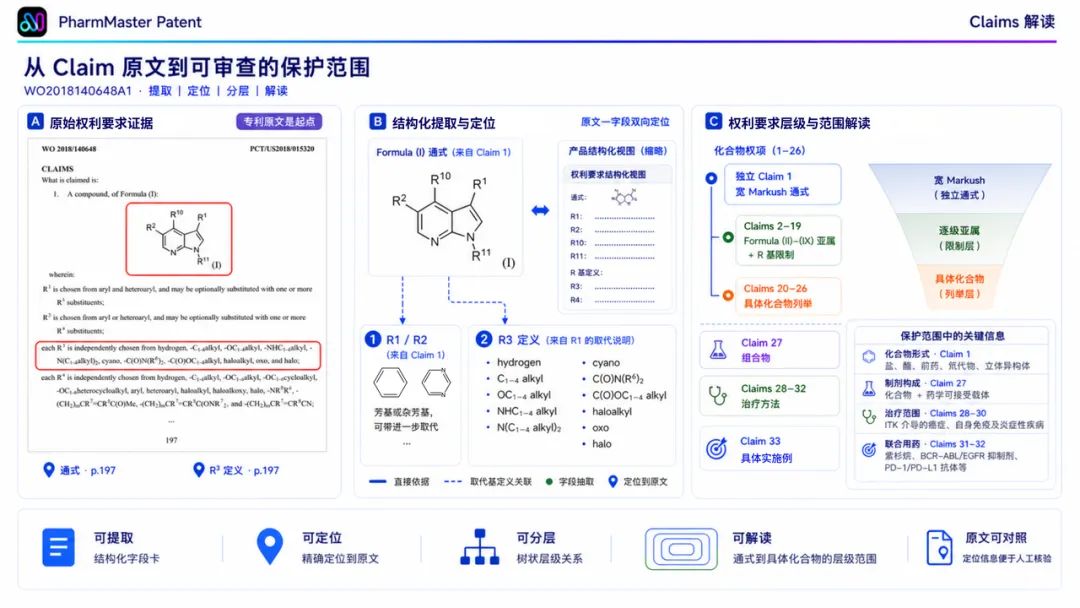Select the green tree node for Claims 2–19

[x=728, y=238]
